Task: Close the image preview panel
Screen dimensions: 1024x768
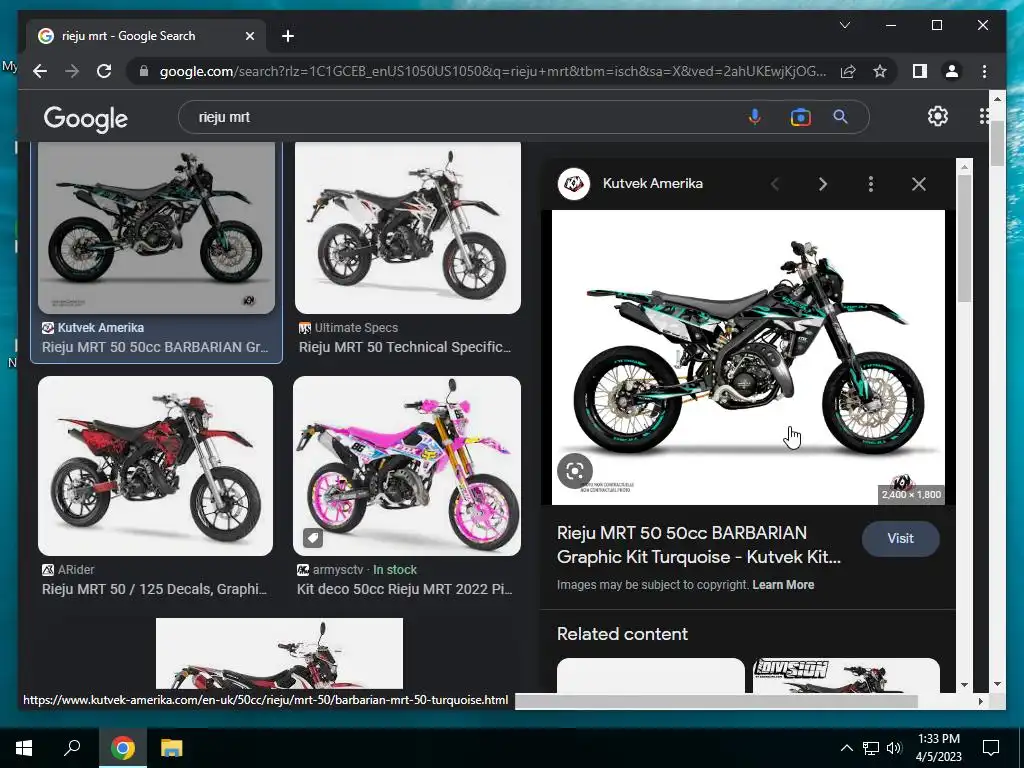Action: (919, 184)
